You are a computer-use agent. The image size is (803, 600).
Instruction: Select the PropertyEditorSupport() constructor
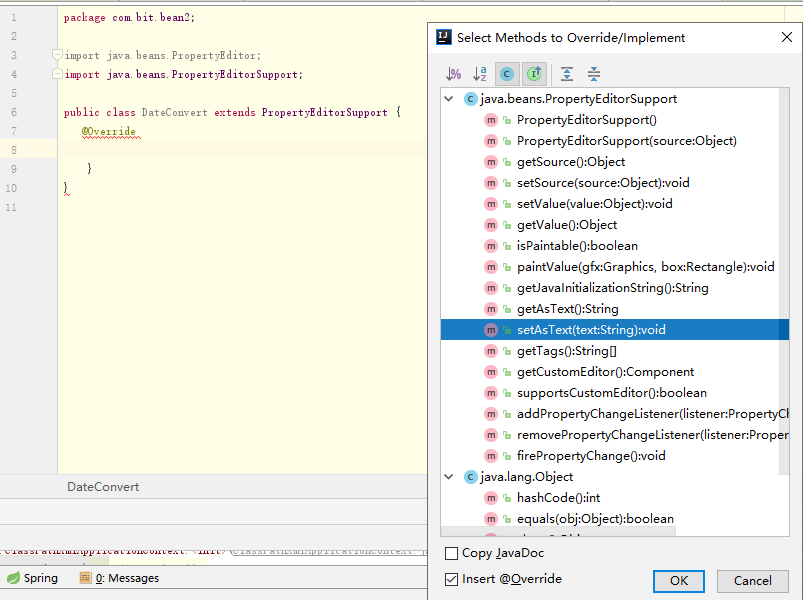tap(586, 120)
